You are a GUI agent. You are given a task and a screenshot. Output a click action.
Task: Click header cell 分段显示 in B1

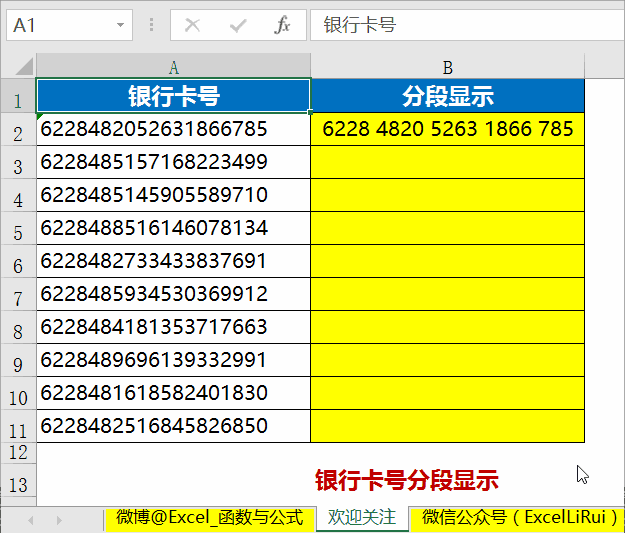pos(448,96)
